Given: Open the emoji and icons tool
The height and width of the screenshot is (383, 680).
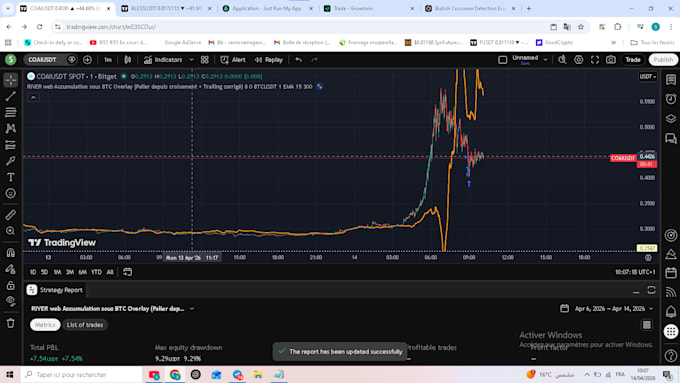Looking at the screenshot, I should tap(10, 193).
